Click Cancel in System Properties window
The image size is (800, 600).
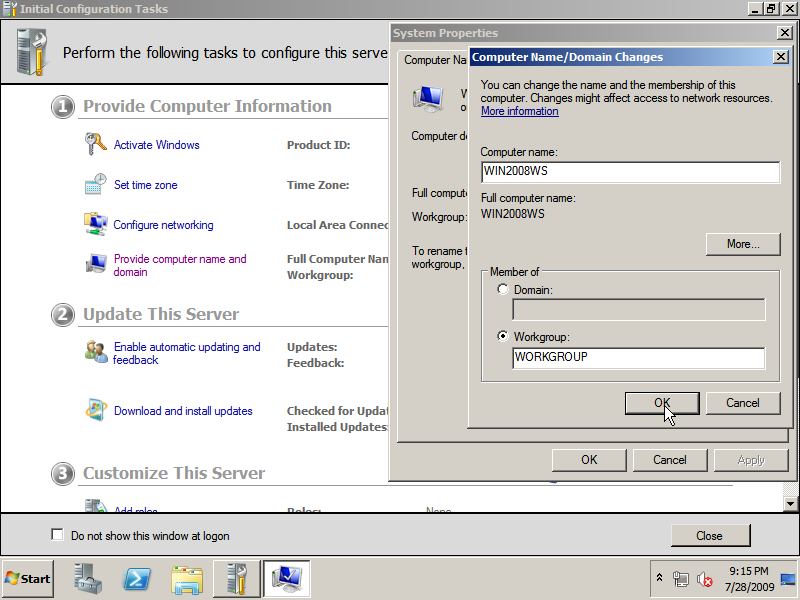pyautogui.click(x=669, y=460)
